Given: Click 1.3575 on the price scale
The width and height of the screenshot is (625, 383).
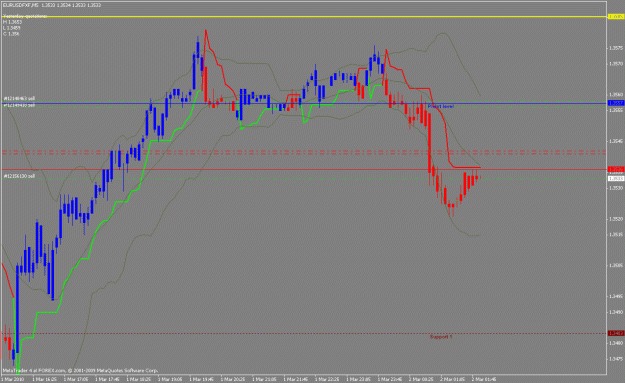Looking at the screenshot, I should 616,48.
